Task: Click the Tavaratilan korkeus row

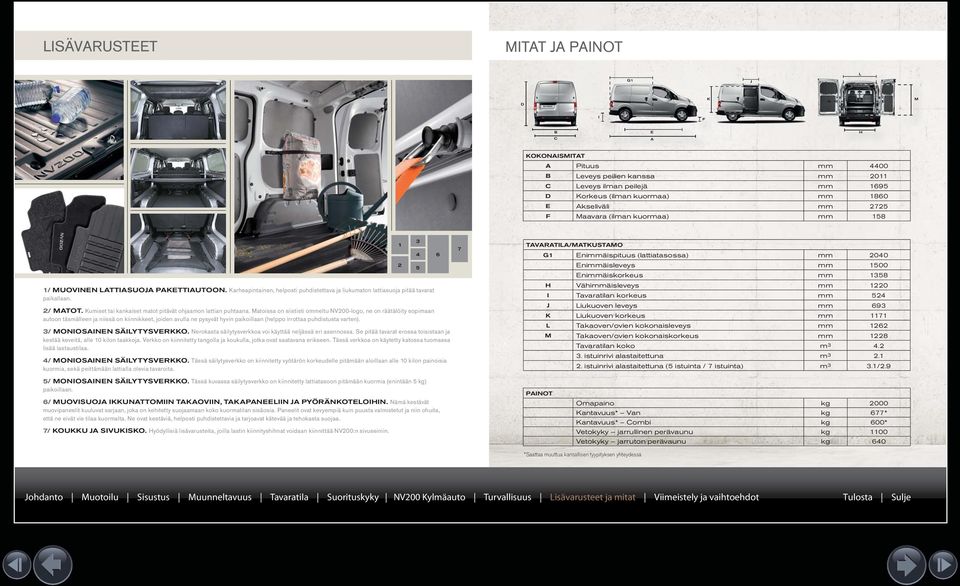Action: point(716,295)
